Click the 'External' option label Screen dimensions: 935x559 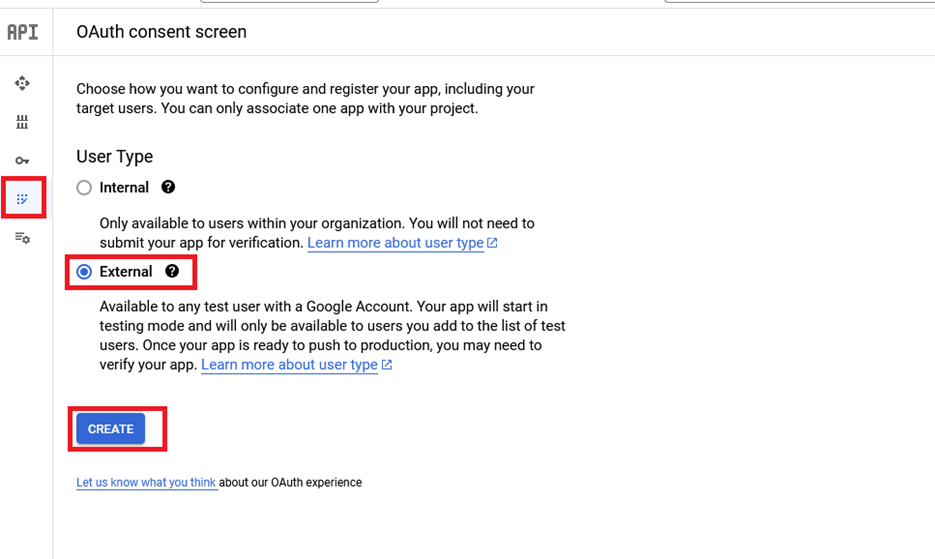[x=126, y=271]
